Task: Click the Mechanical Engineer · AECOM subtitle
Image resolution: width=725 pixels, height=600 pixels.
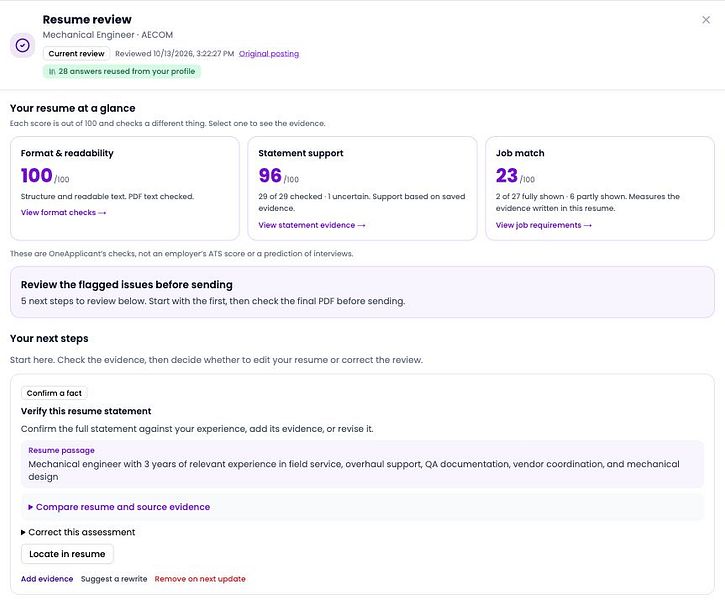Action: click(108, 35)
